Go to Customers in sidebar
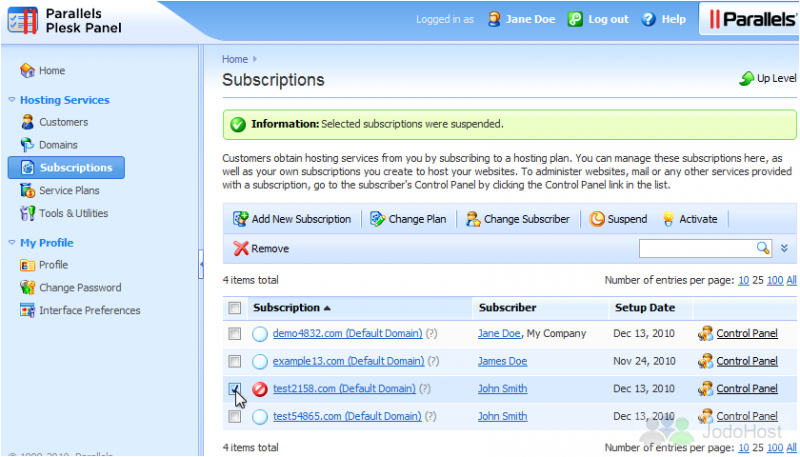This screenshot has height=457, width=800. point(64,122)
